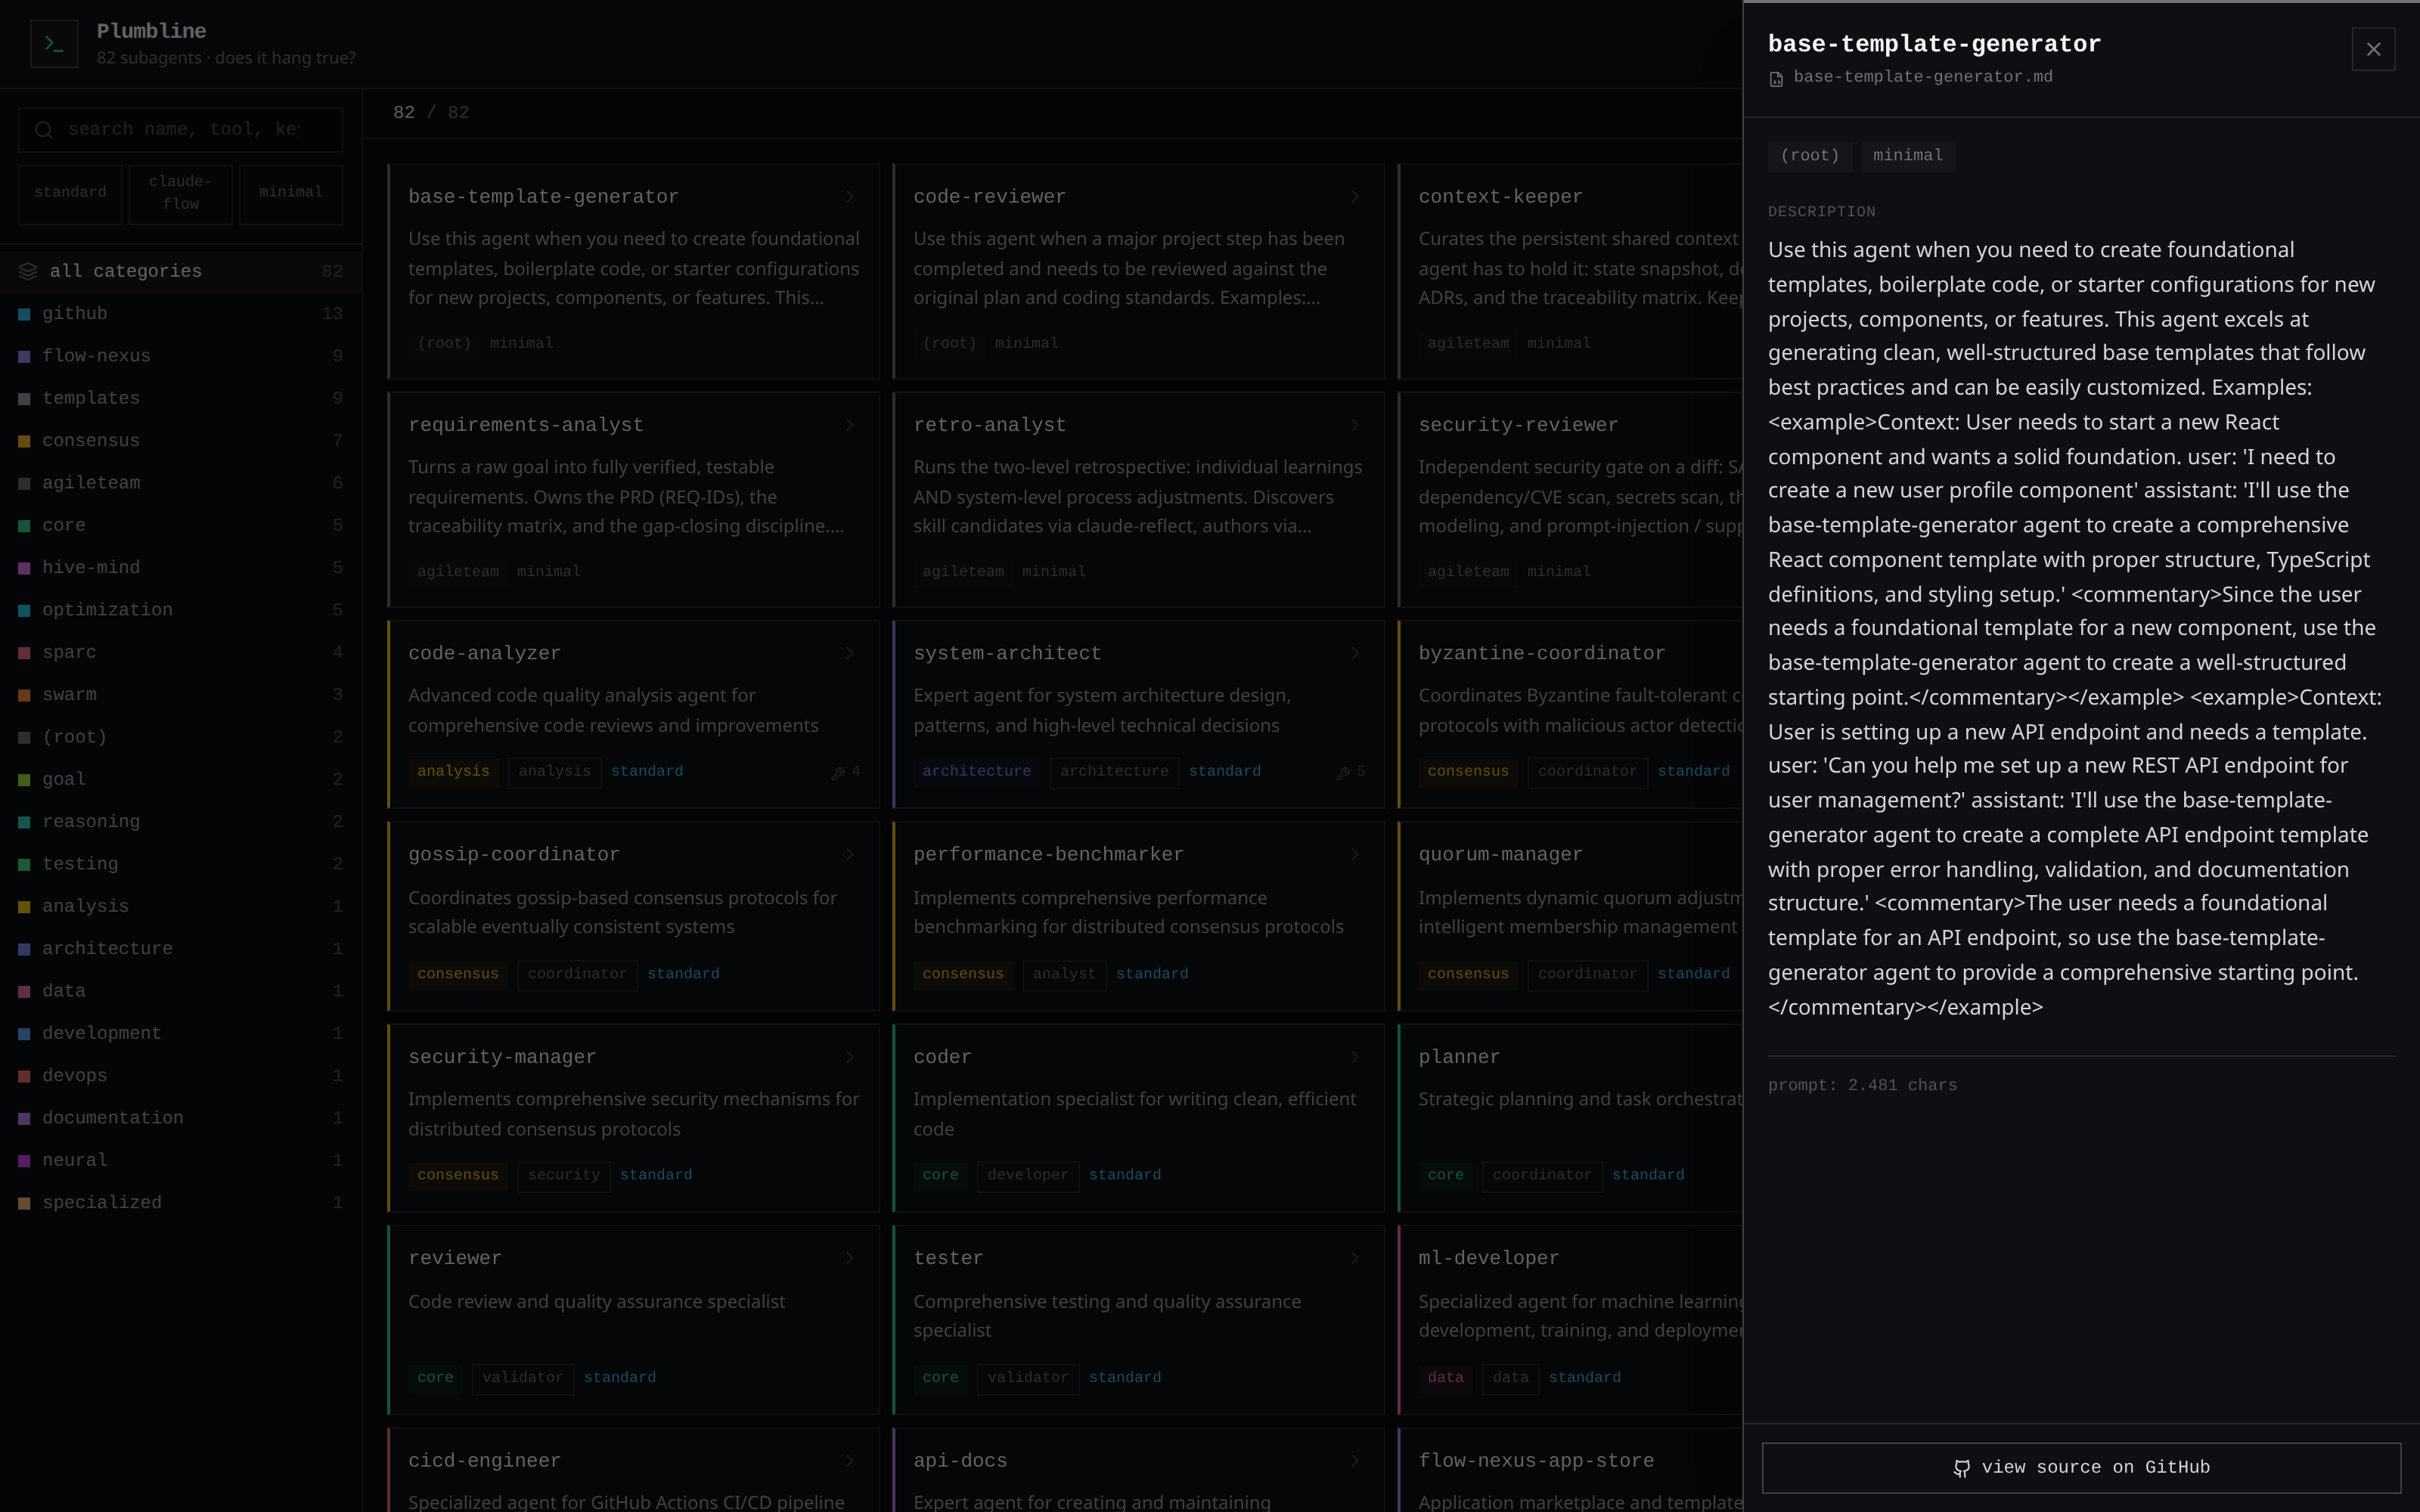2420x1512 pixels.
Task: Click the analysis category tag on code-analyzer
Action: [x=453, y=772]
